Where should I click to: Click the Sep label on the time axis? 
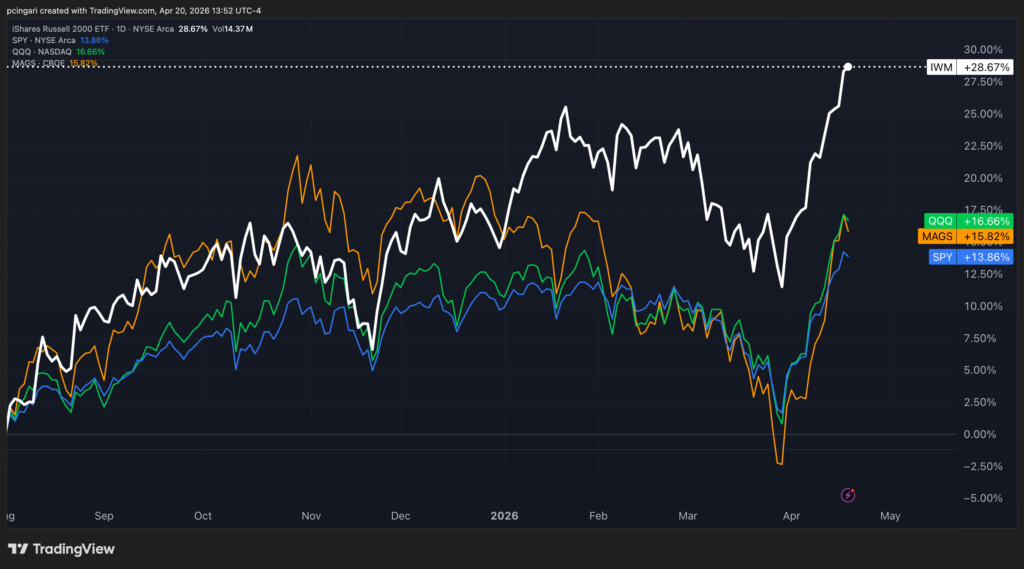104,515
